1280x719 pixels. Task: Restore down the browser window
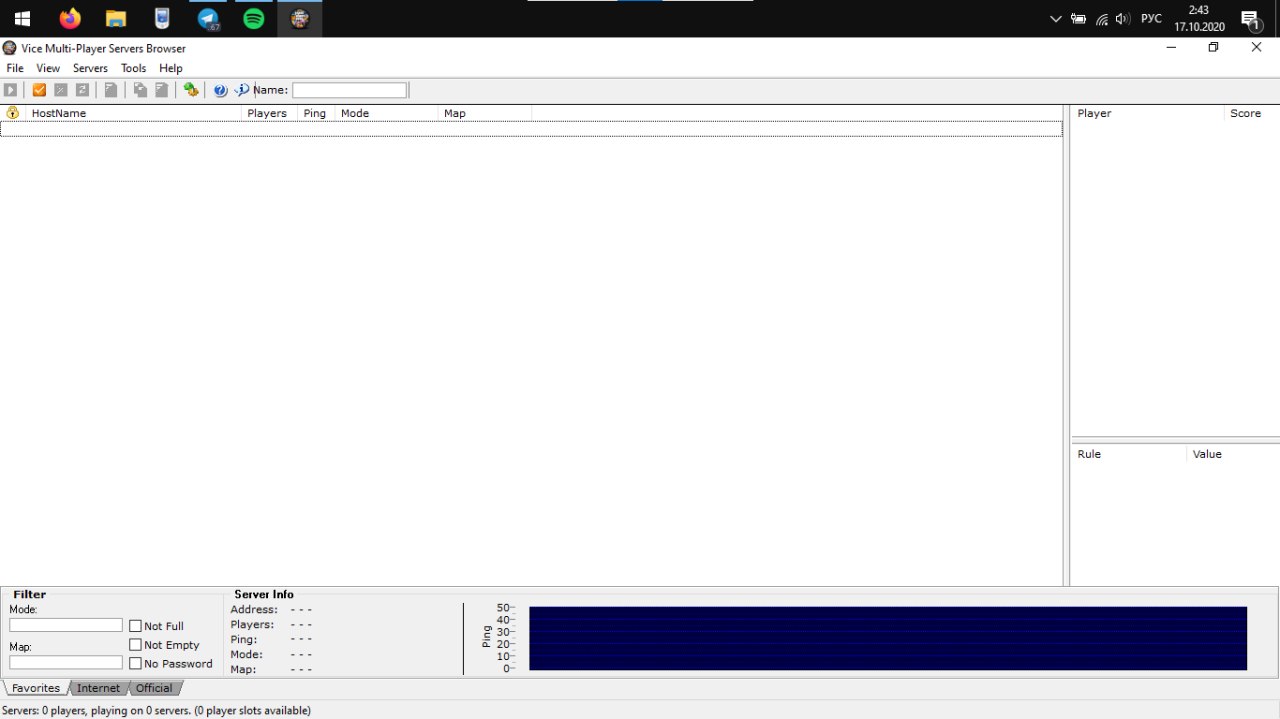pos(1213,47)
